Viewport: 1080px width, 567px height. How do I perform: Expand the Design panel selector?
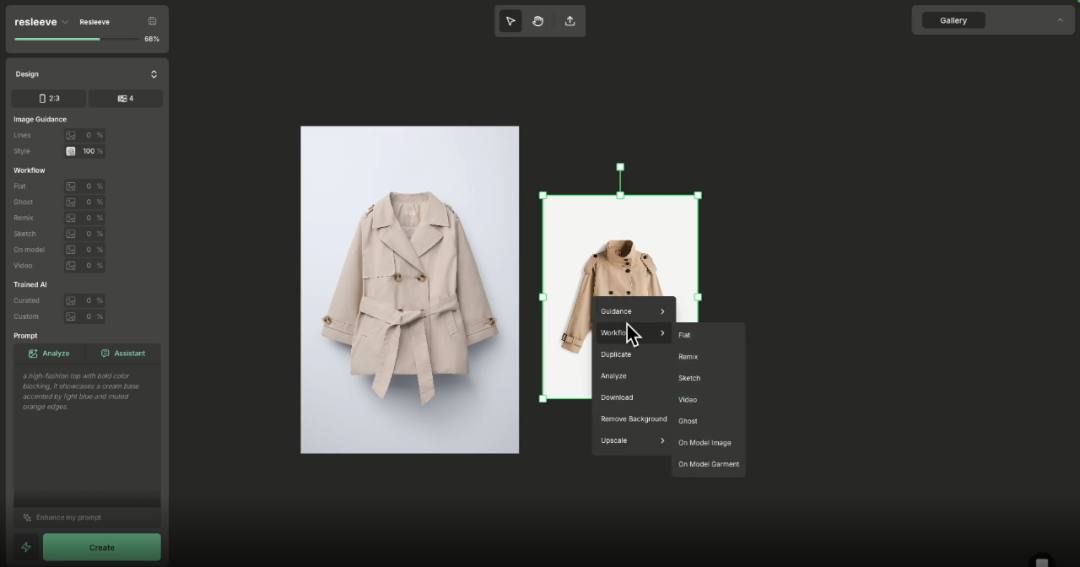pyautogui.click(x=154, y=74)
